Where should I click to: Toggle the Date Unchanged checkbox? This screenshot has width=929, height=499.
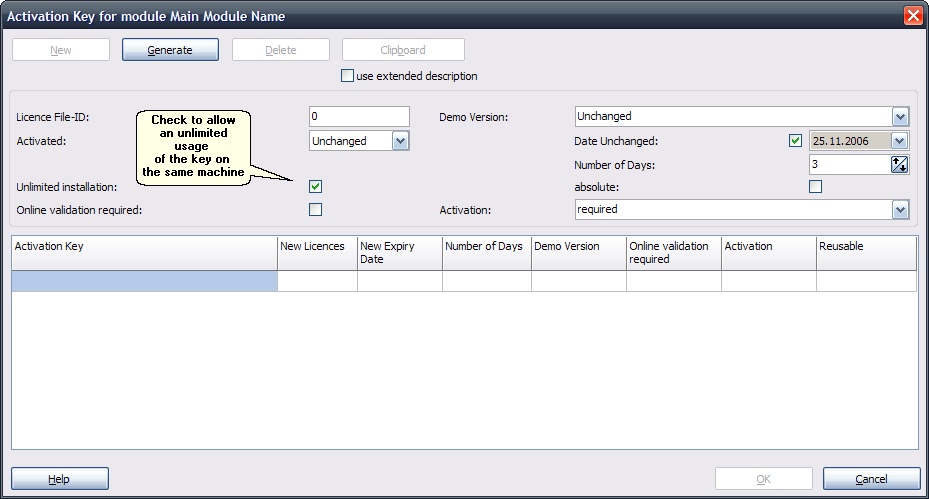click(x=796, y=141)
